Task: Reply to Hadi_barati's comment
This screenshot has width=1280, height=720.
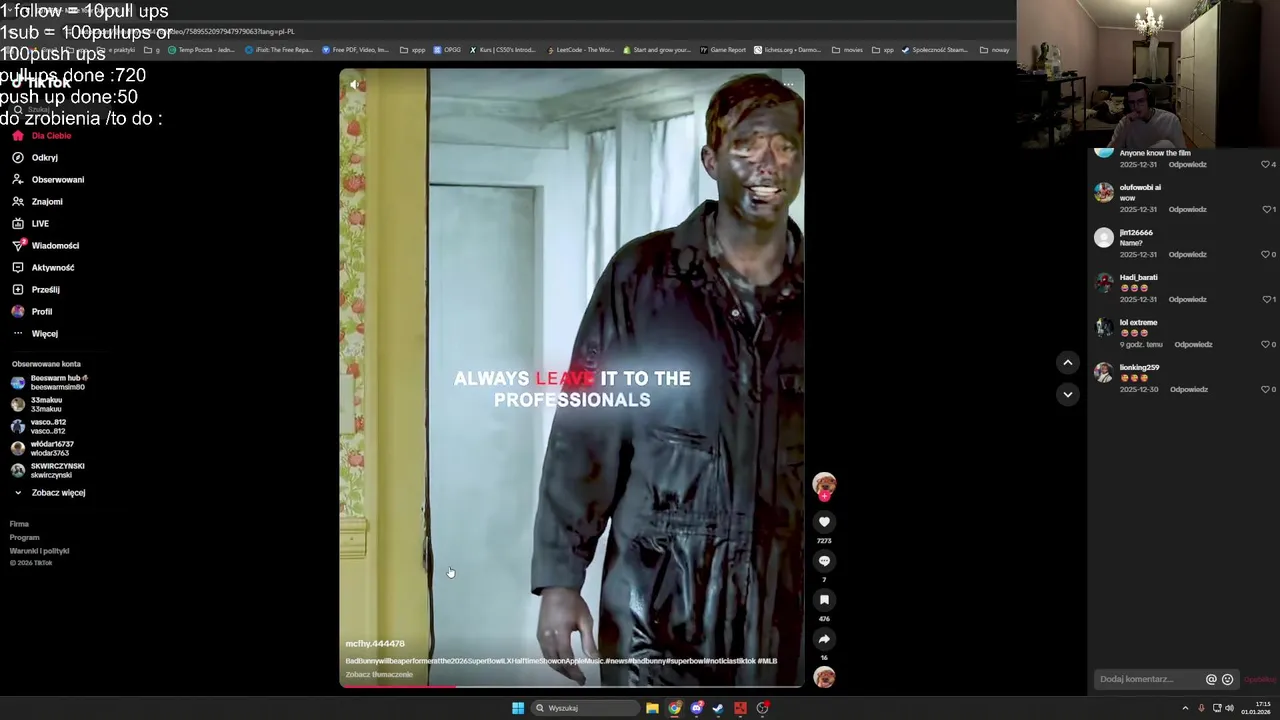Action: (x=1187, y=299)
